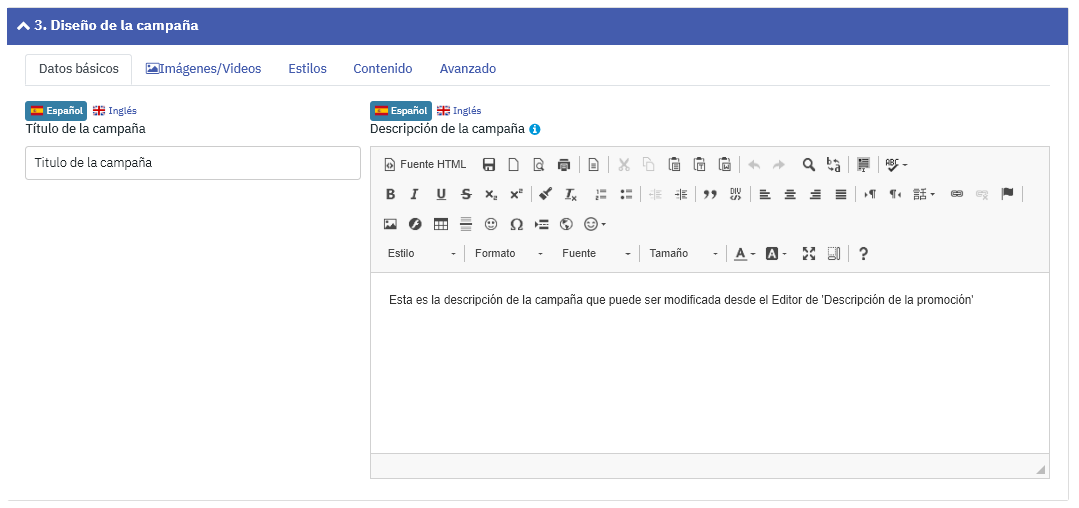This screenshot has width=1079, height=508.
Task: Click the Select All icon
Action: 864,165
